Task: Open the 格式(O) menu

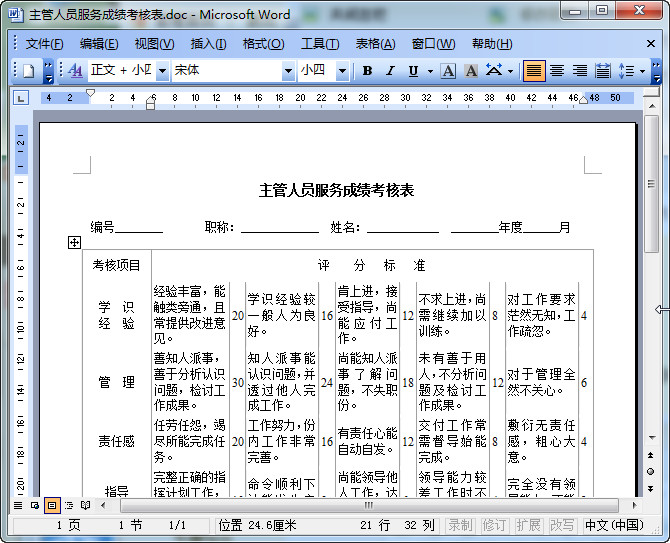Action: point(263,44)
